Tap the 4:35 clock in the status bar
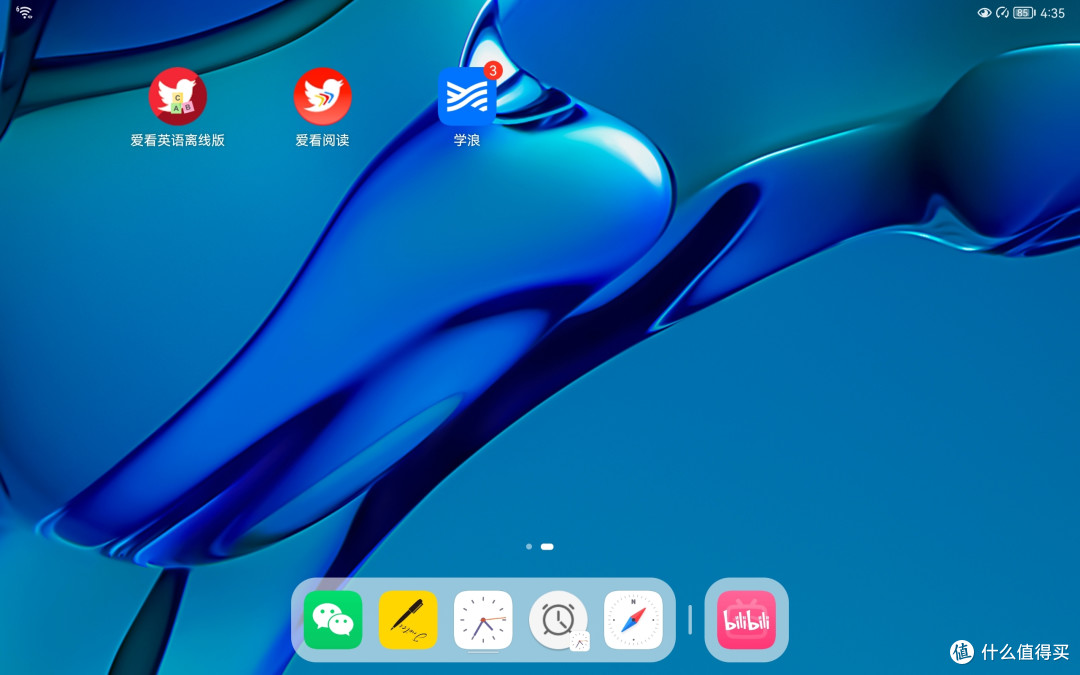1080x675 pixels. click(x=1052, y=13)
